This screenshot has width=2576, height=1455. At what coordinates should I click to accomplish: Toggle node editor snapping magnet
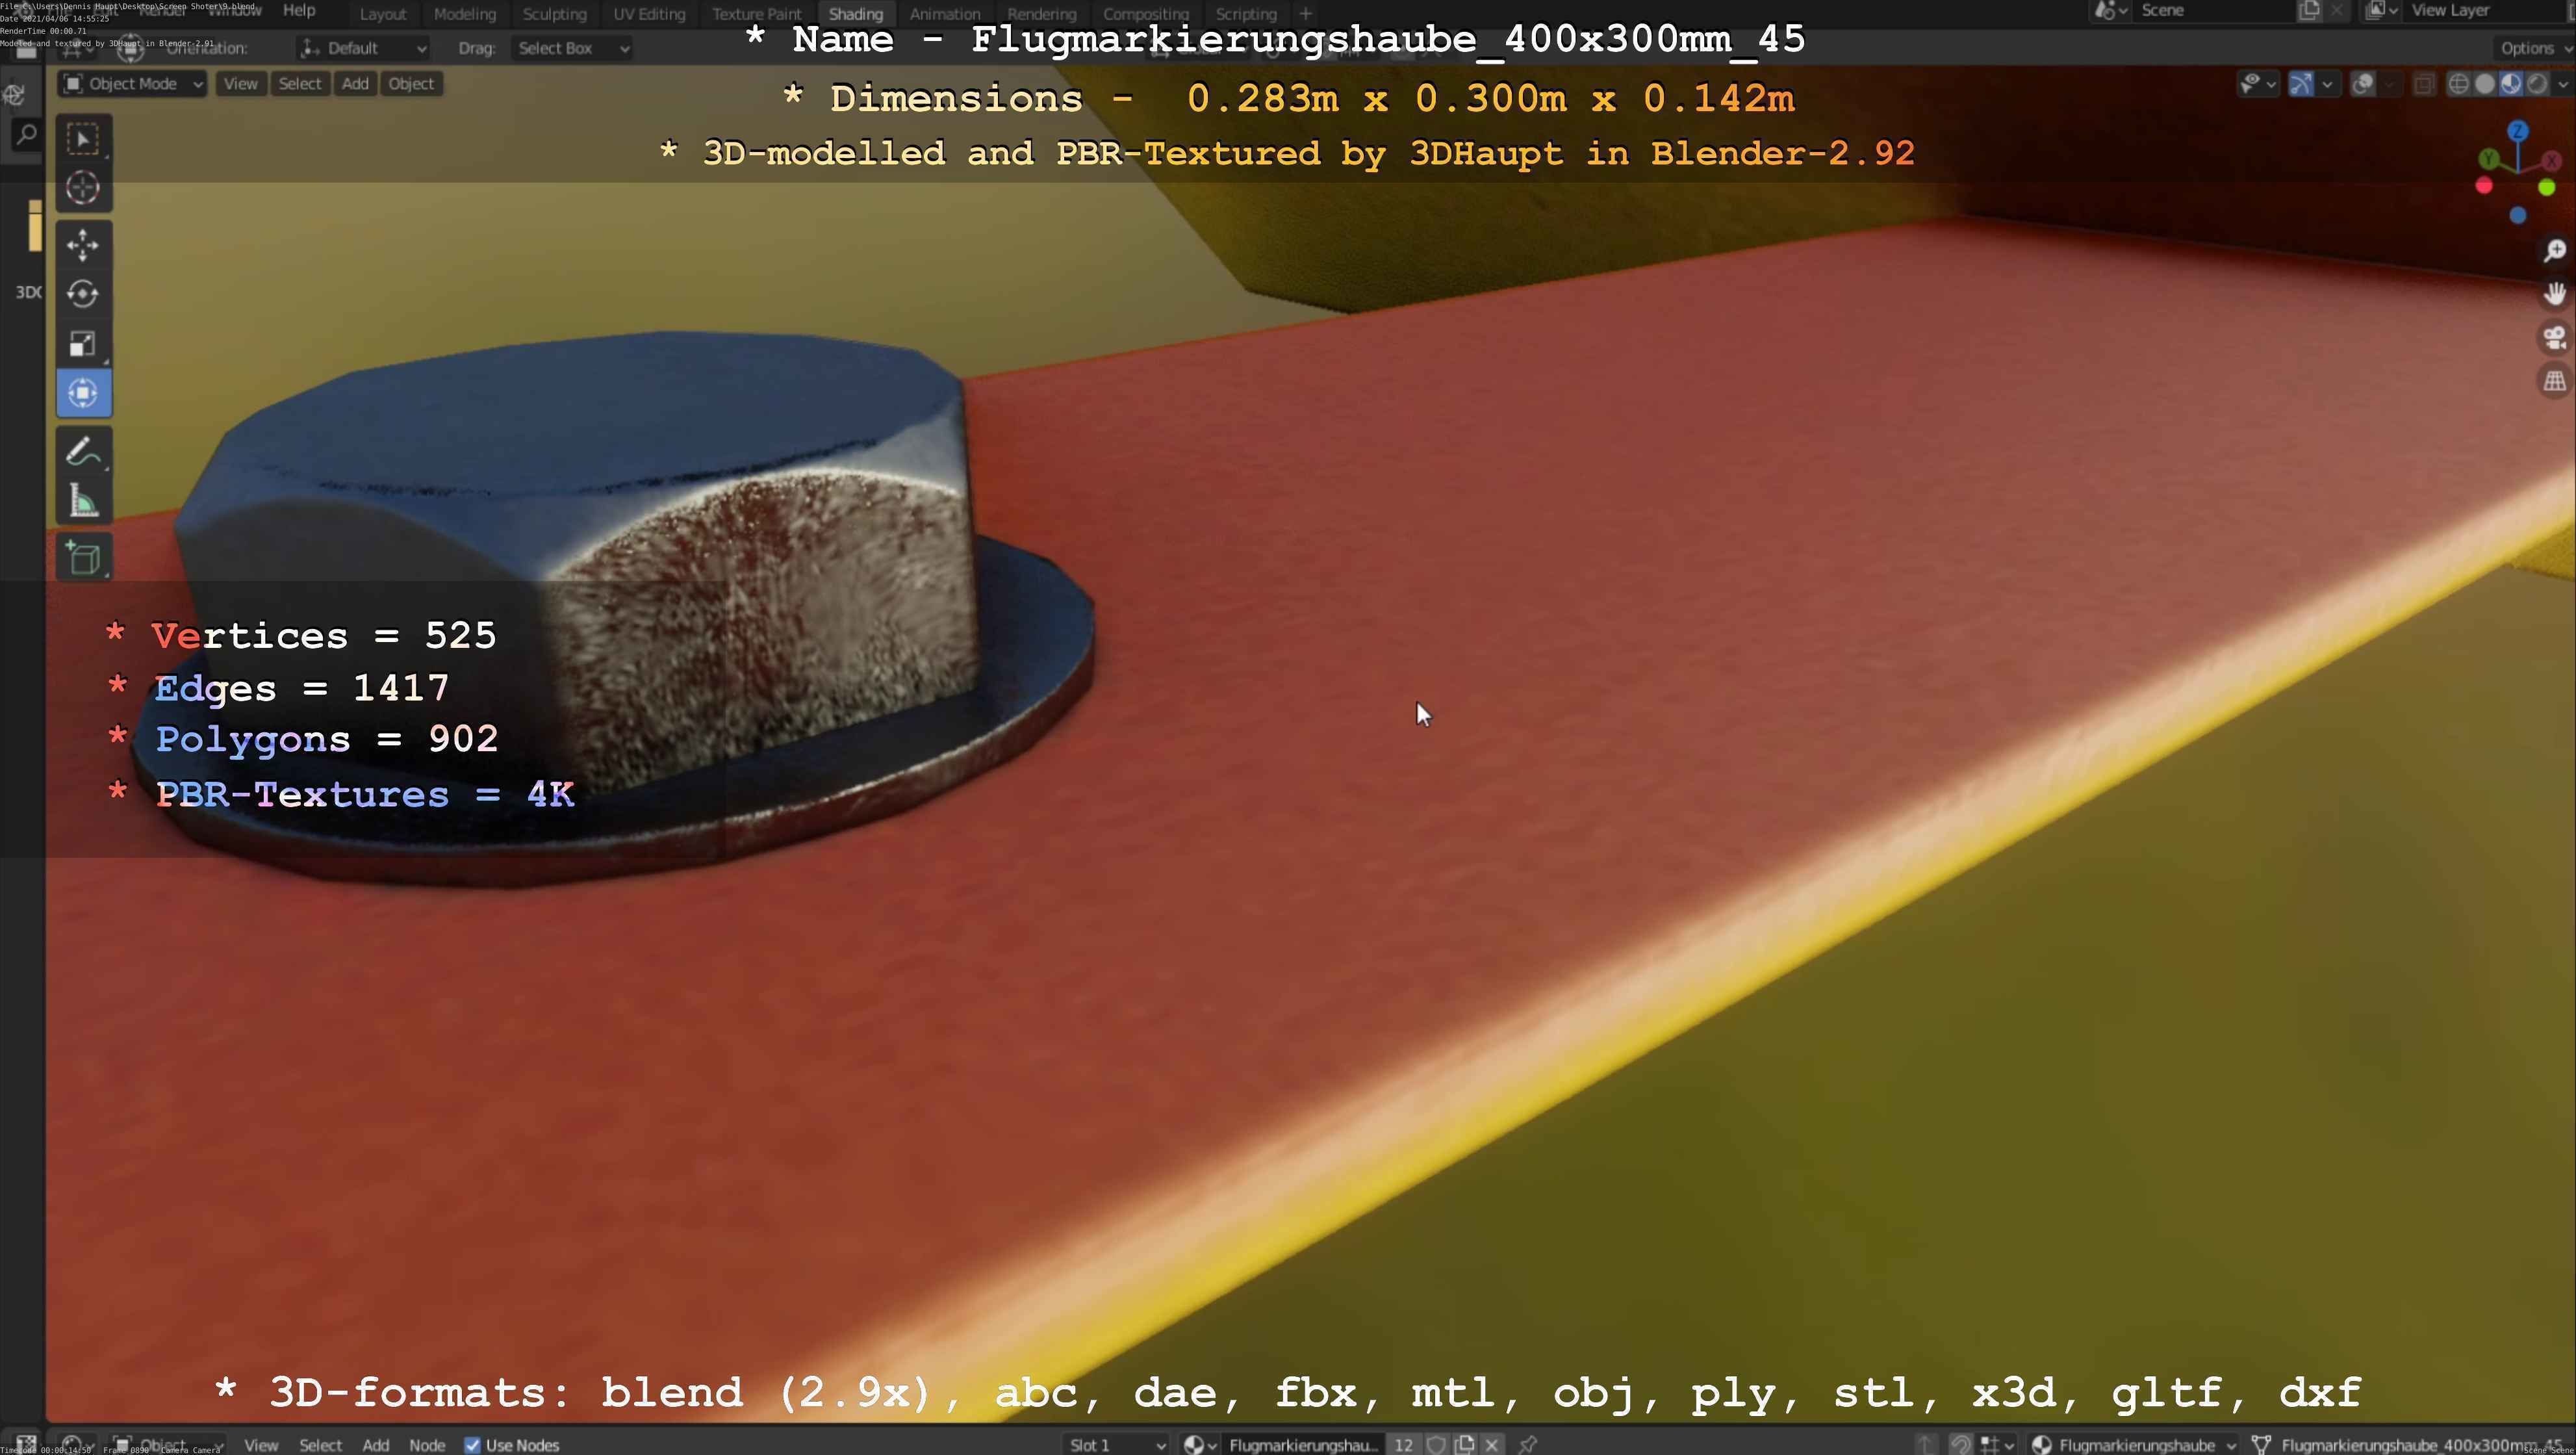1960,1444
